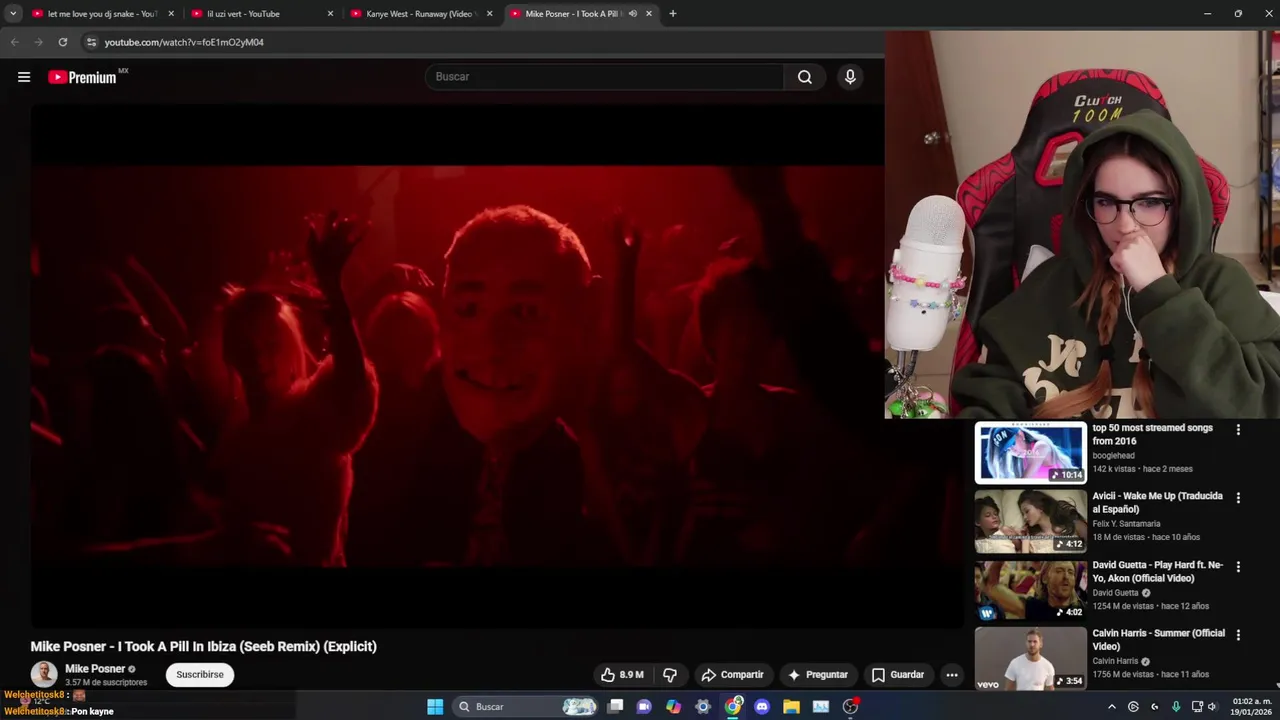Switch to 'lil uzi vert - YouTube' tab
The width and height of the screenshot is (1280, 720).
[260, 14]
